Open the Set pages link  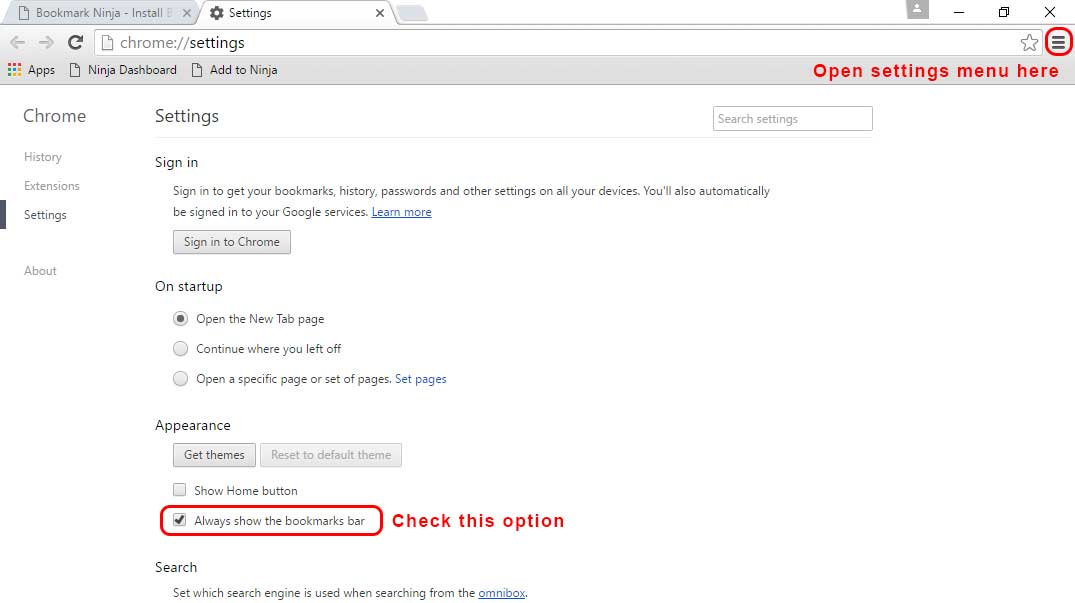(x=420, y=379)
